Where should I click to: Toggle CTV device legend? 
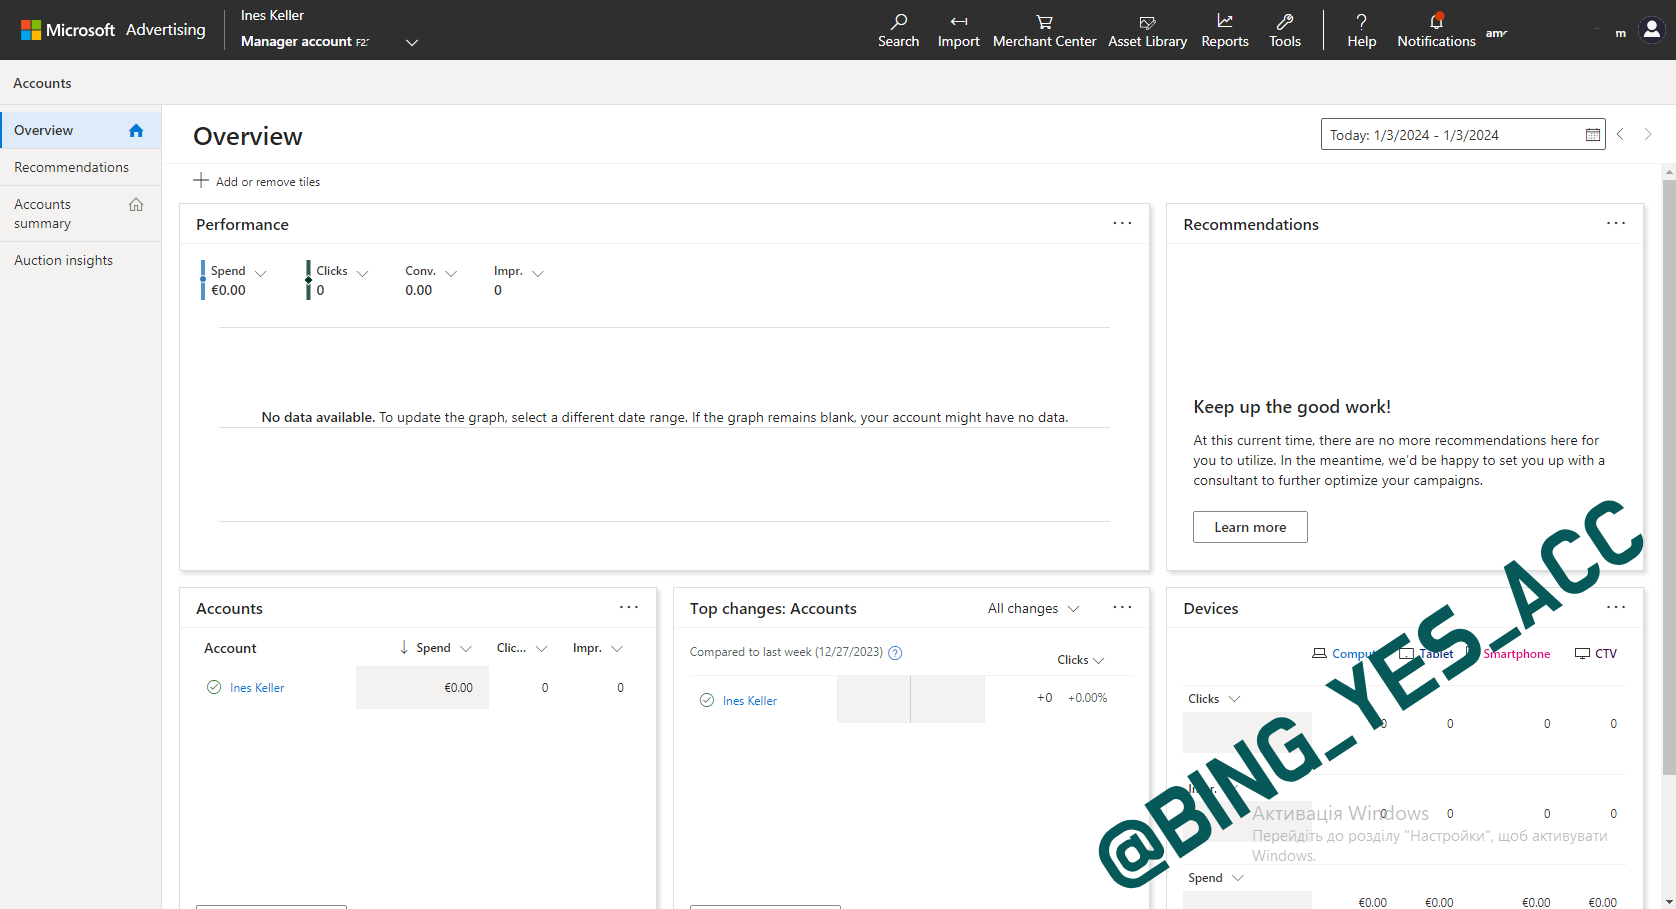tap(1596, 654)
